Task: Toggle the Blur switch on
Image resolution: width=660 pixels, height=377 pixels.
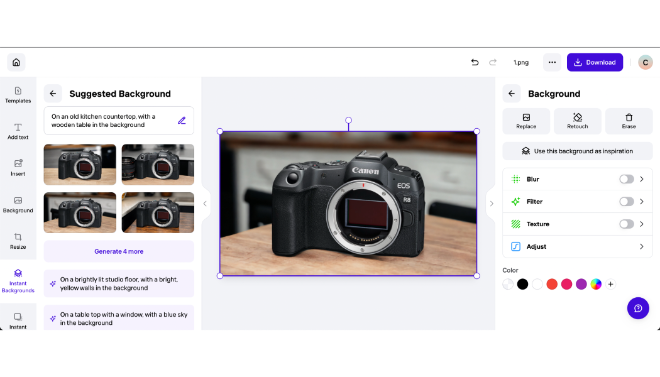Action: pyautogui.click(x=626, y=179)
